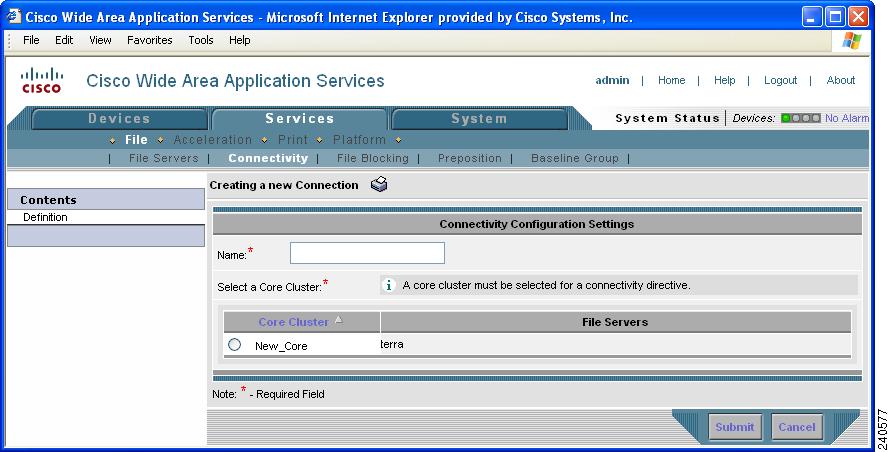
Task: Open the File Servers section
Action: tap(163, 158)
